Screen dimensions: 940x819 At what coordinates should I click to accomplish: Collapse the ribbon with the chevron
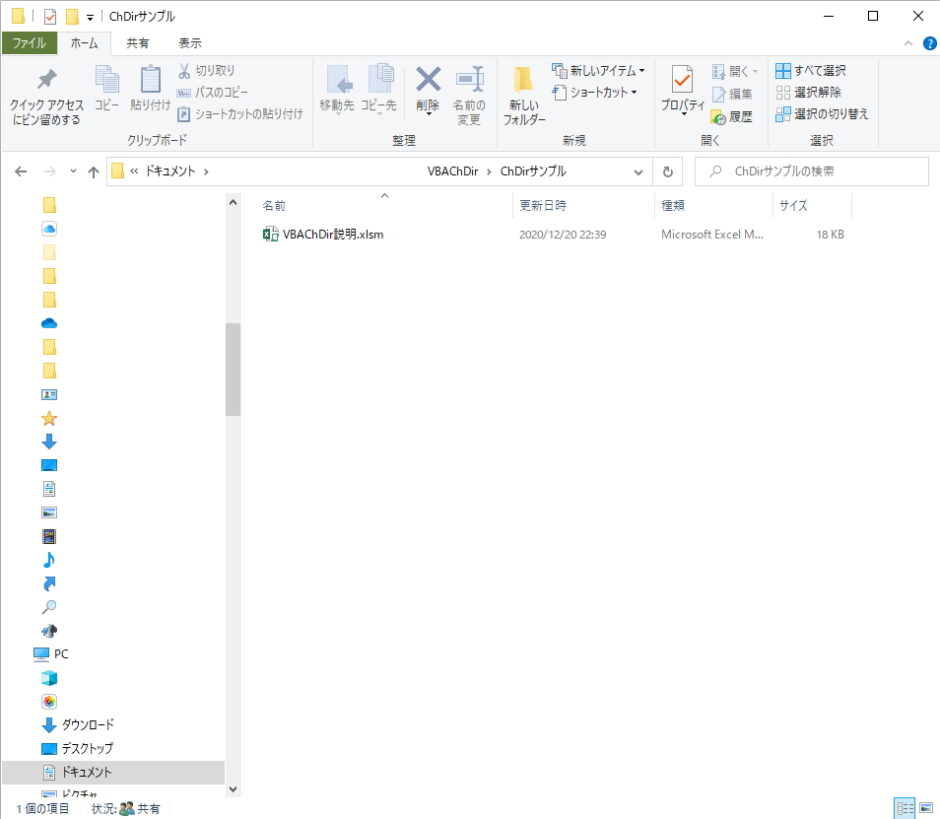coord(908,43)
